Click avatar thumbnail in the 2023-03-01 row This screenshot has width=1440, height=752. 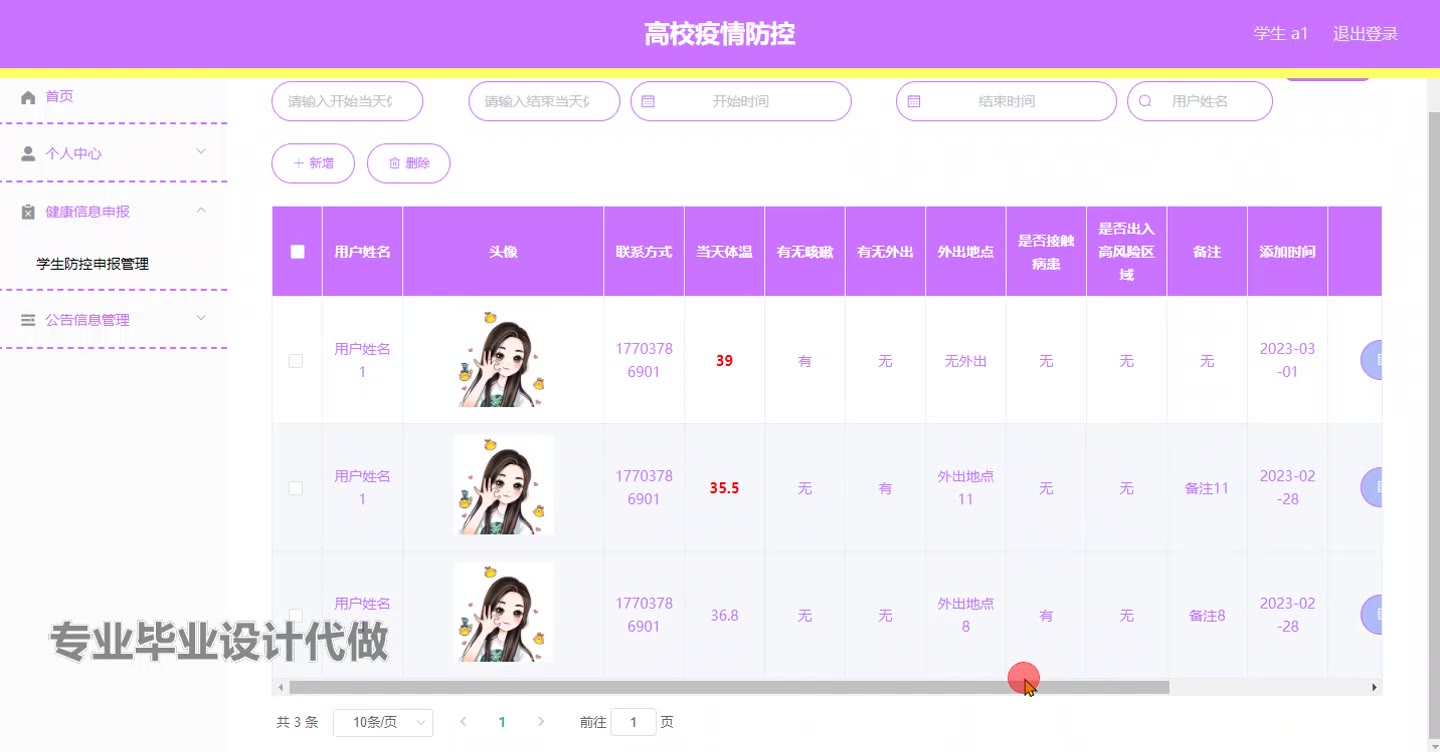point(503,358)
